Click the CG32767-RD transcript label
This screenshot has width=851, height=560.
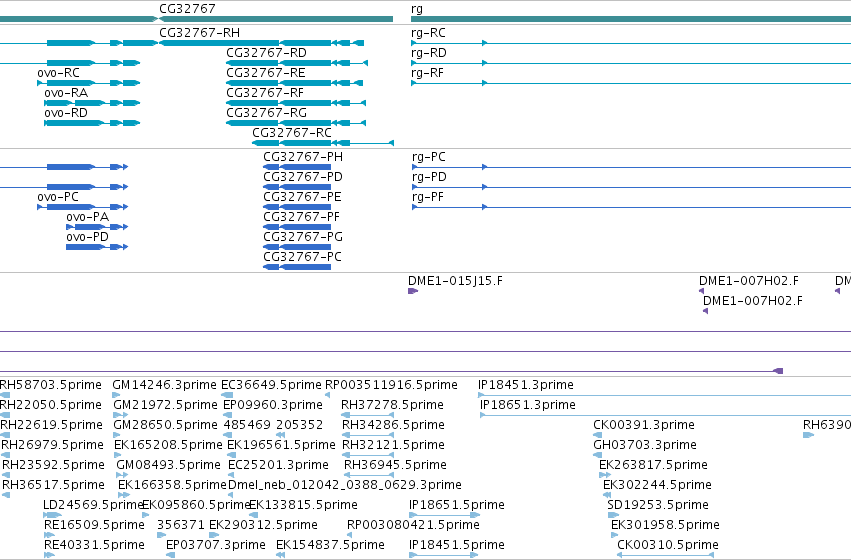point(266,53)
